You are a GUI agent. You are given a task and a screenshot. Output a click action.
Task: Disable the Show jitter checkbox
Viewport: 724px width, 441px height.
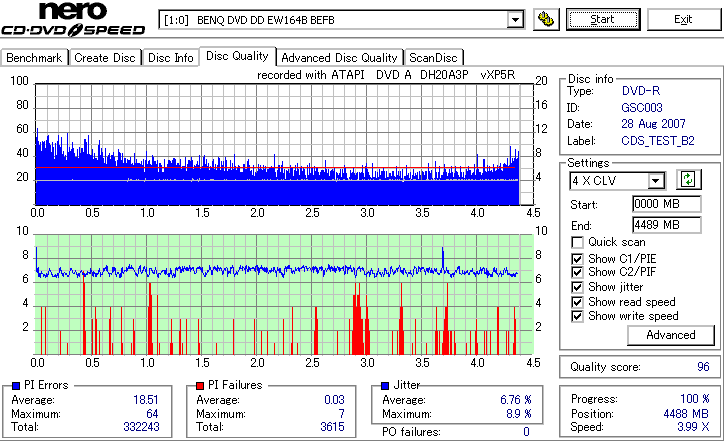tap(577, 287)
